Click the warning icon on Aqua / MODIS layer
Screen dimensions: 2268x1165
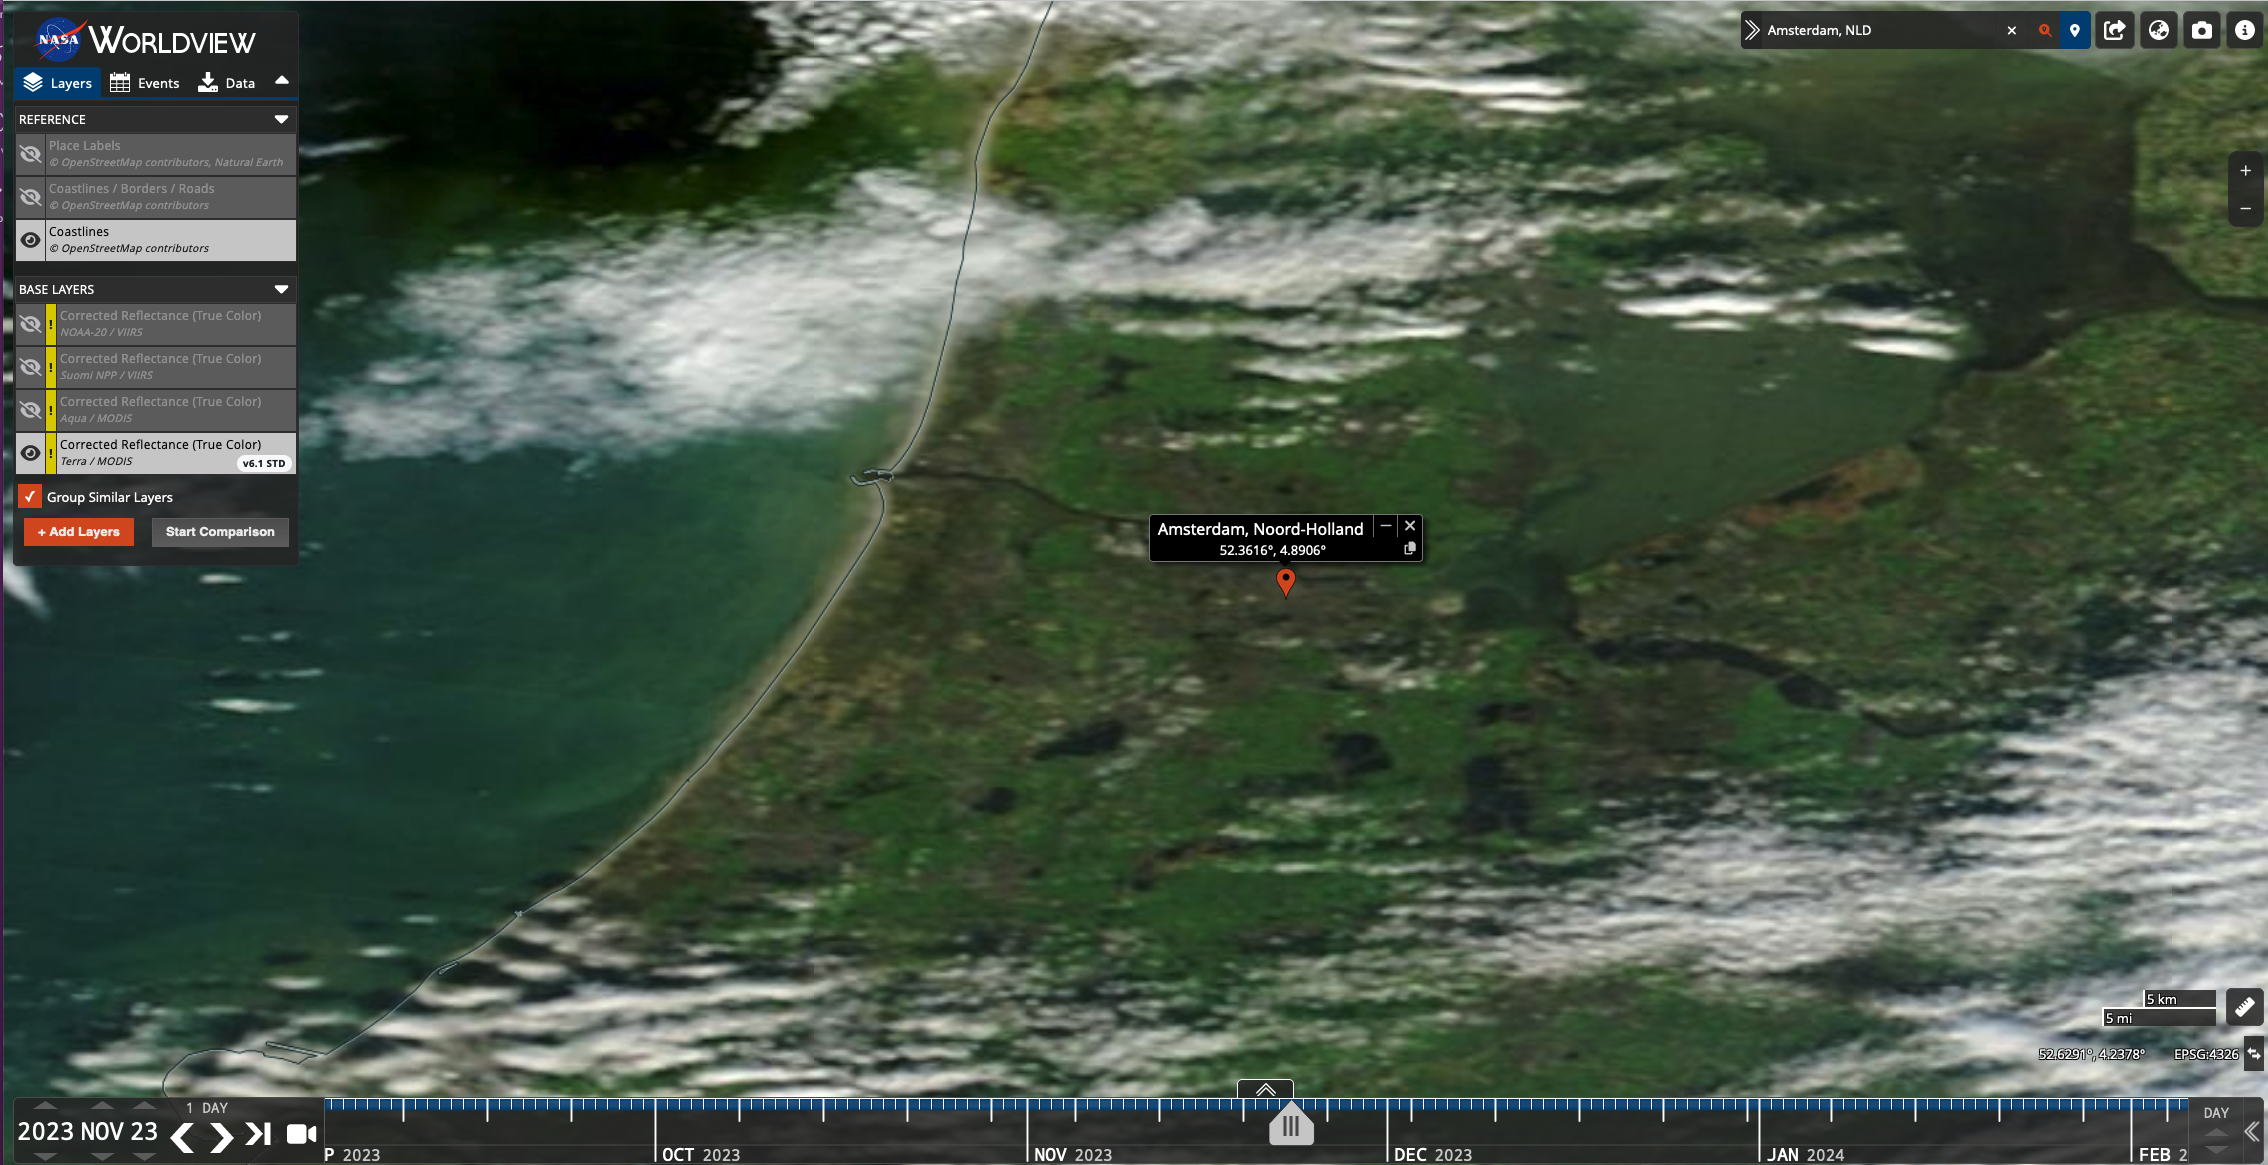tap(51, 411)
